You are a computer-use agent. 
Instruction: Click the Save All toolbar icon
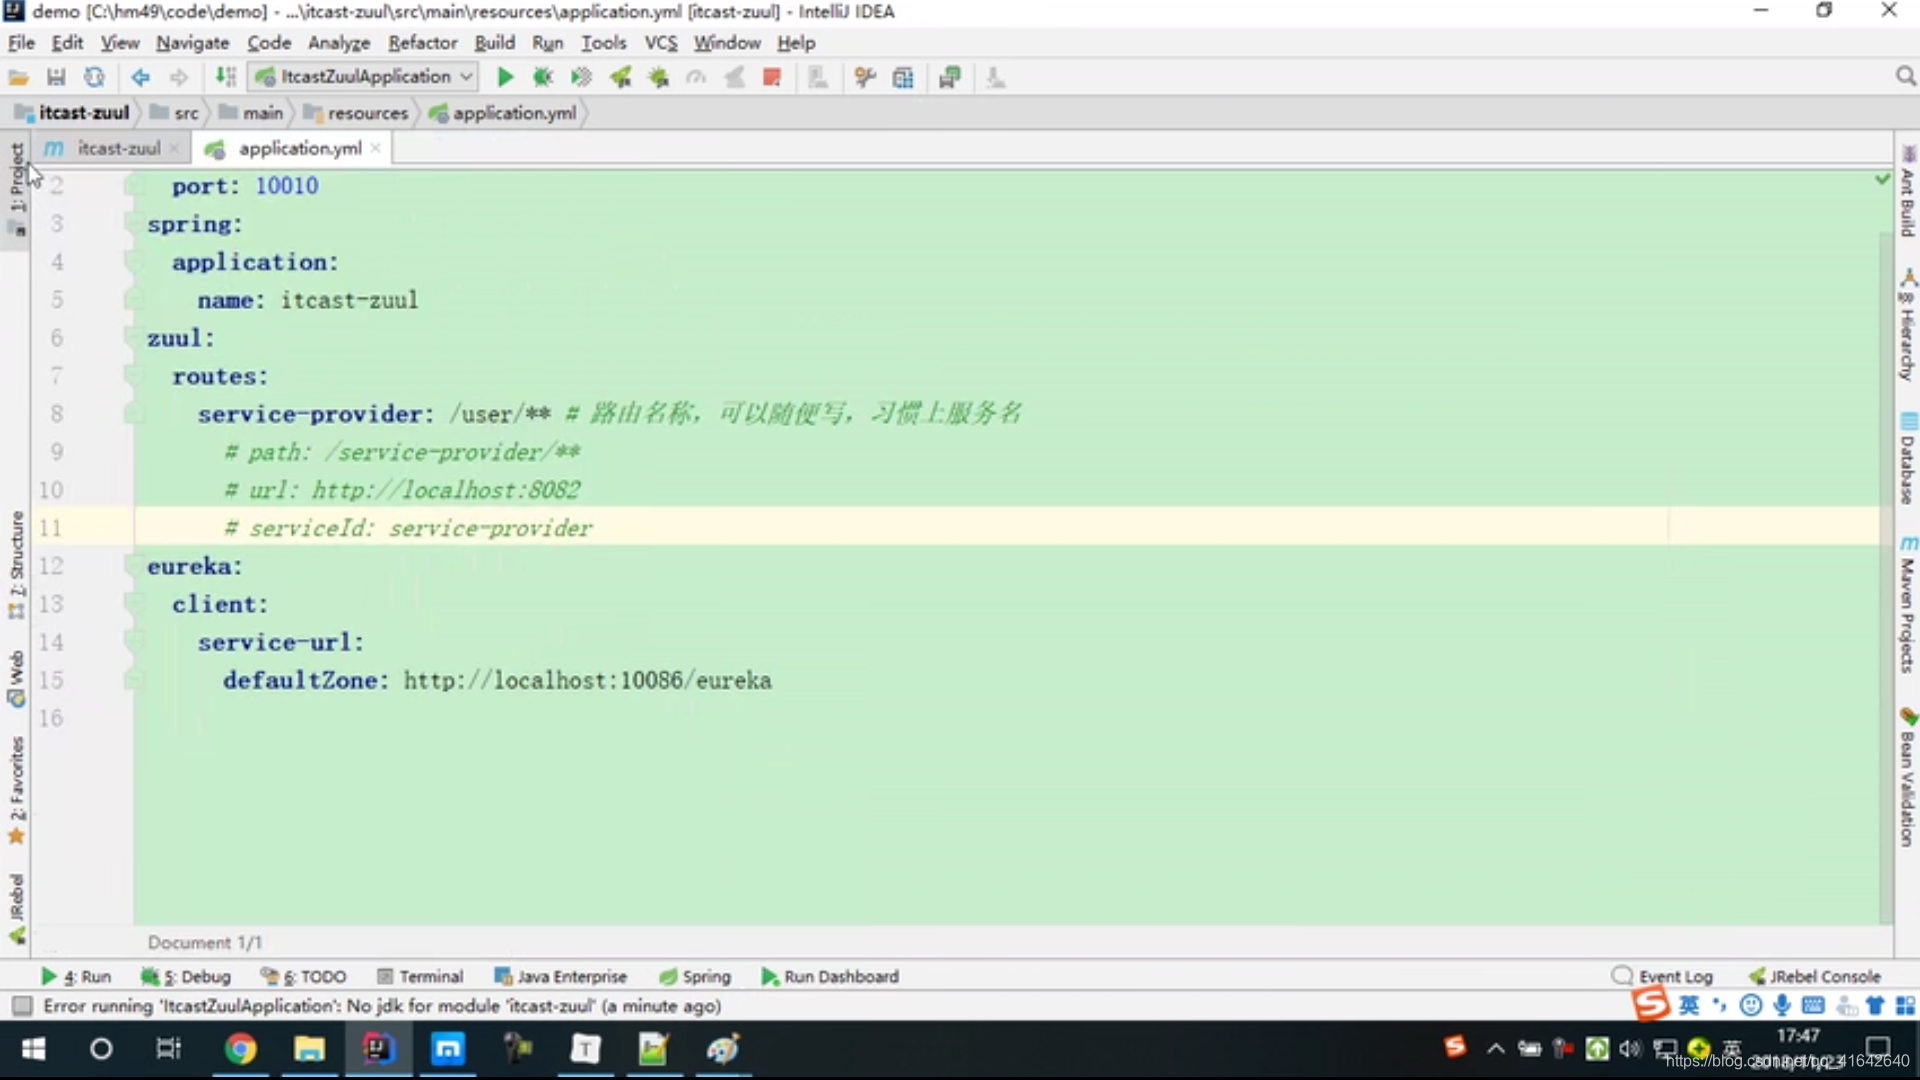tap(56, 77)
